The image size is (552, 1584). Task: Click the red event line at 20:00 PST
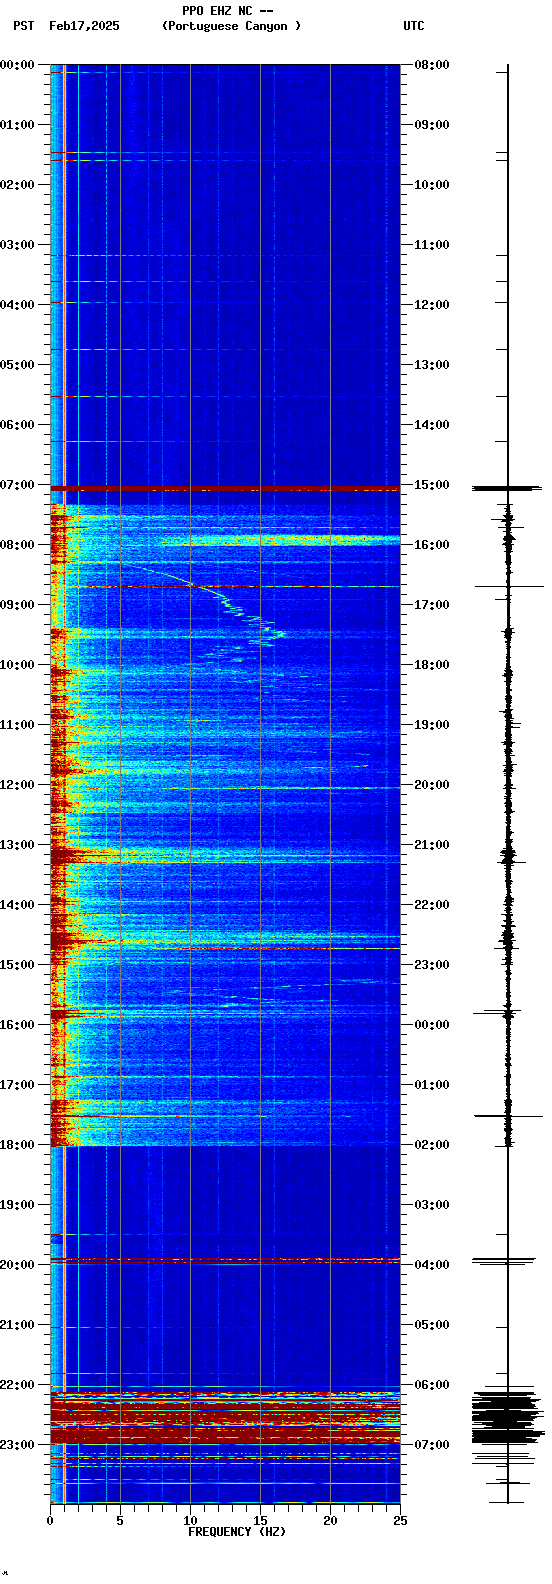point(225,1260)
